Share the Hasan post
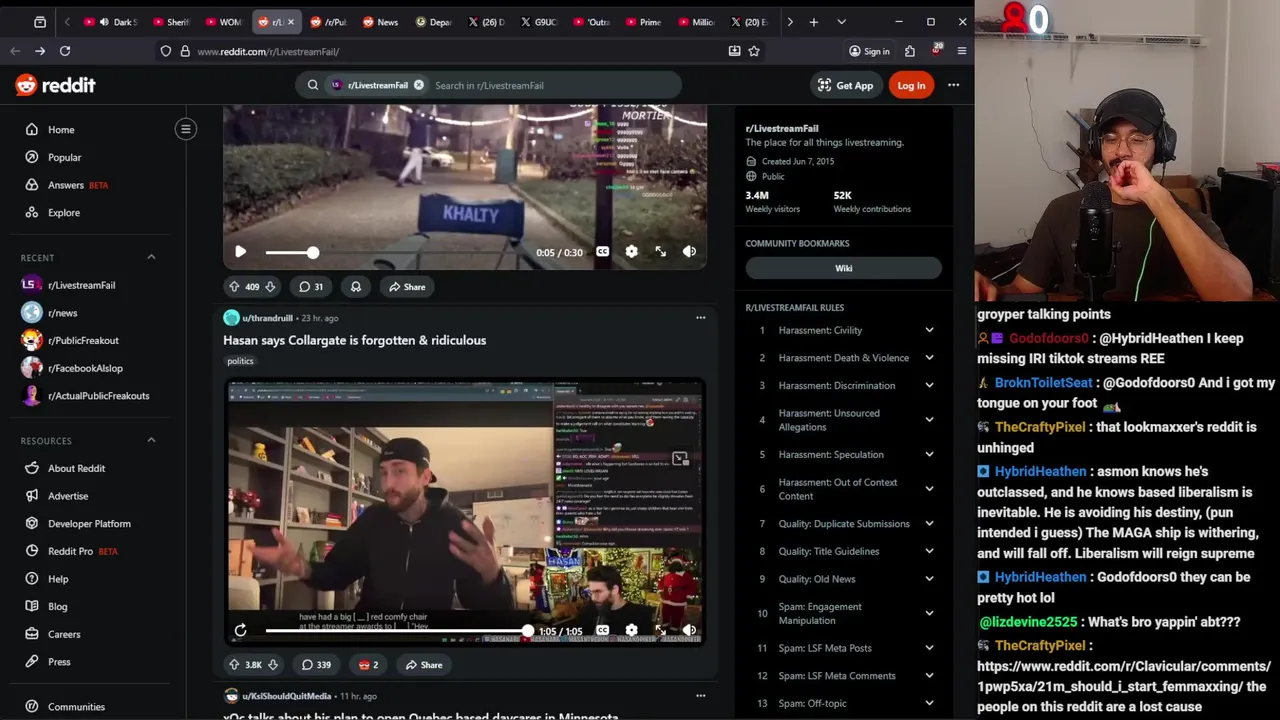This screenshot has width=1280, height=720. [424, 665]
